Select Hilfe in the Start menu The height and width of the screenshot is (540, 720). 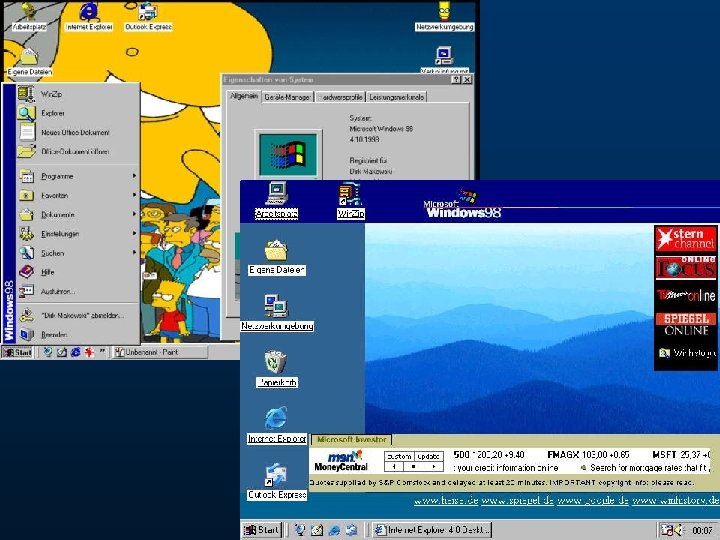click(78, 272)
